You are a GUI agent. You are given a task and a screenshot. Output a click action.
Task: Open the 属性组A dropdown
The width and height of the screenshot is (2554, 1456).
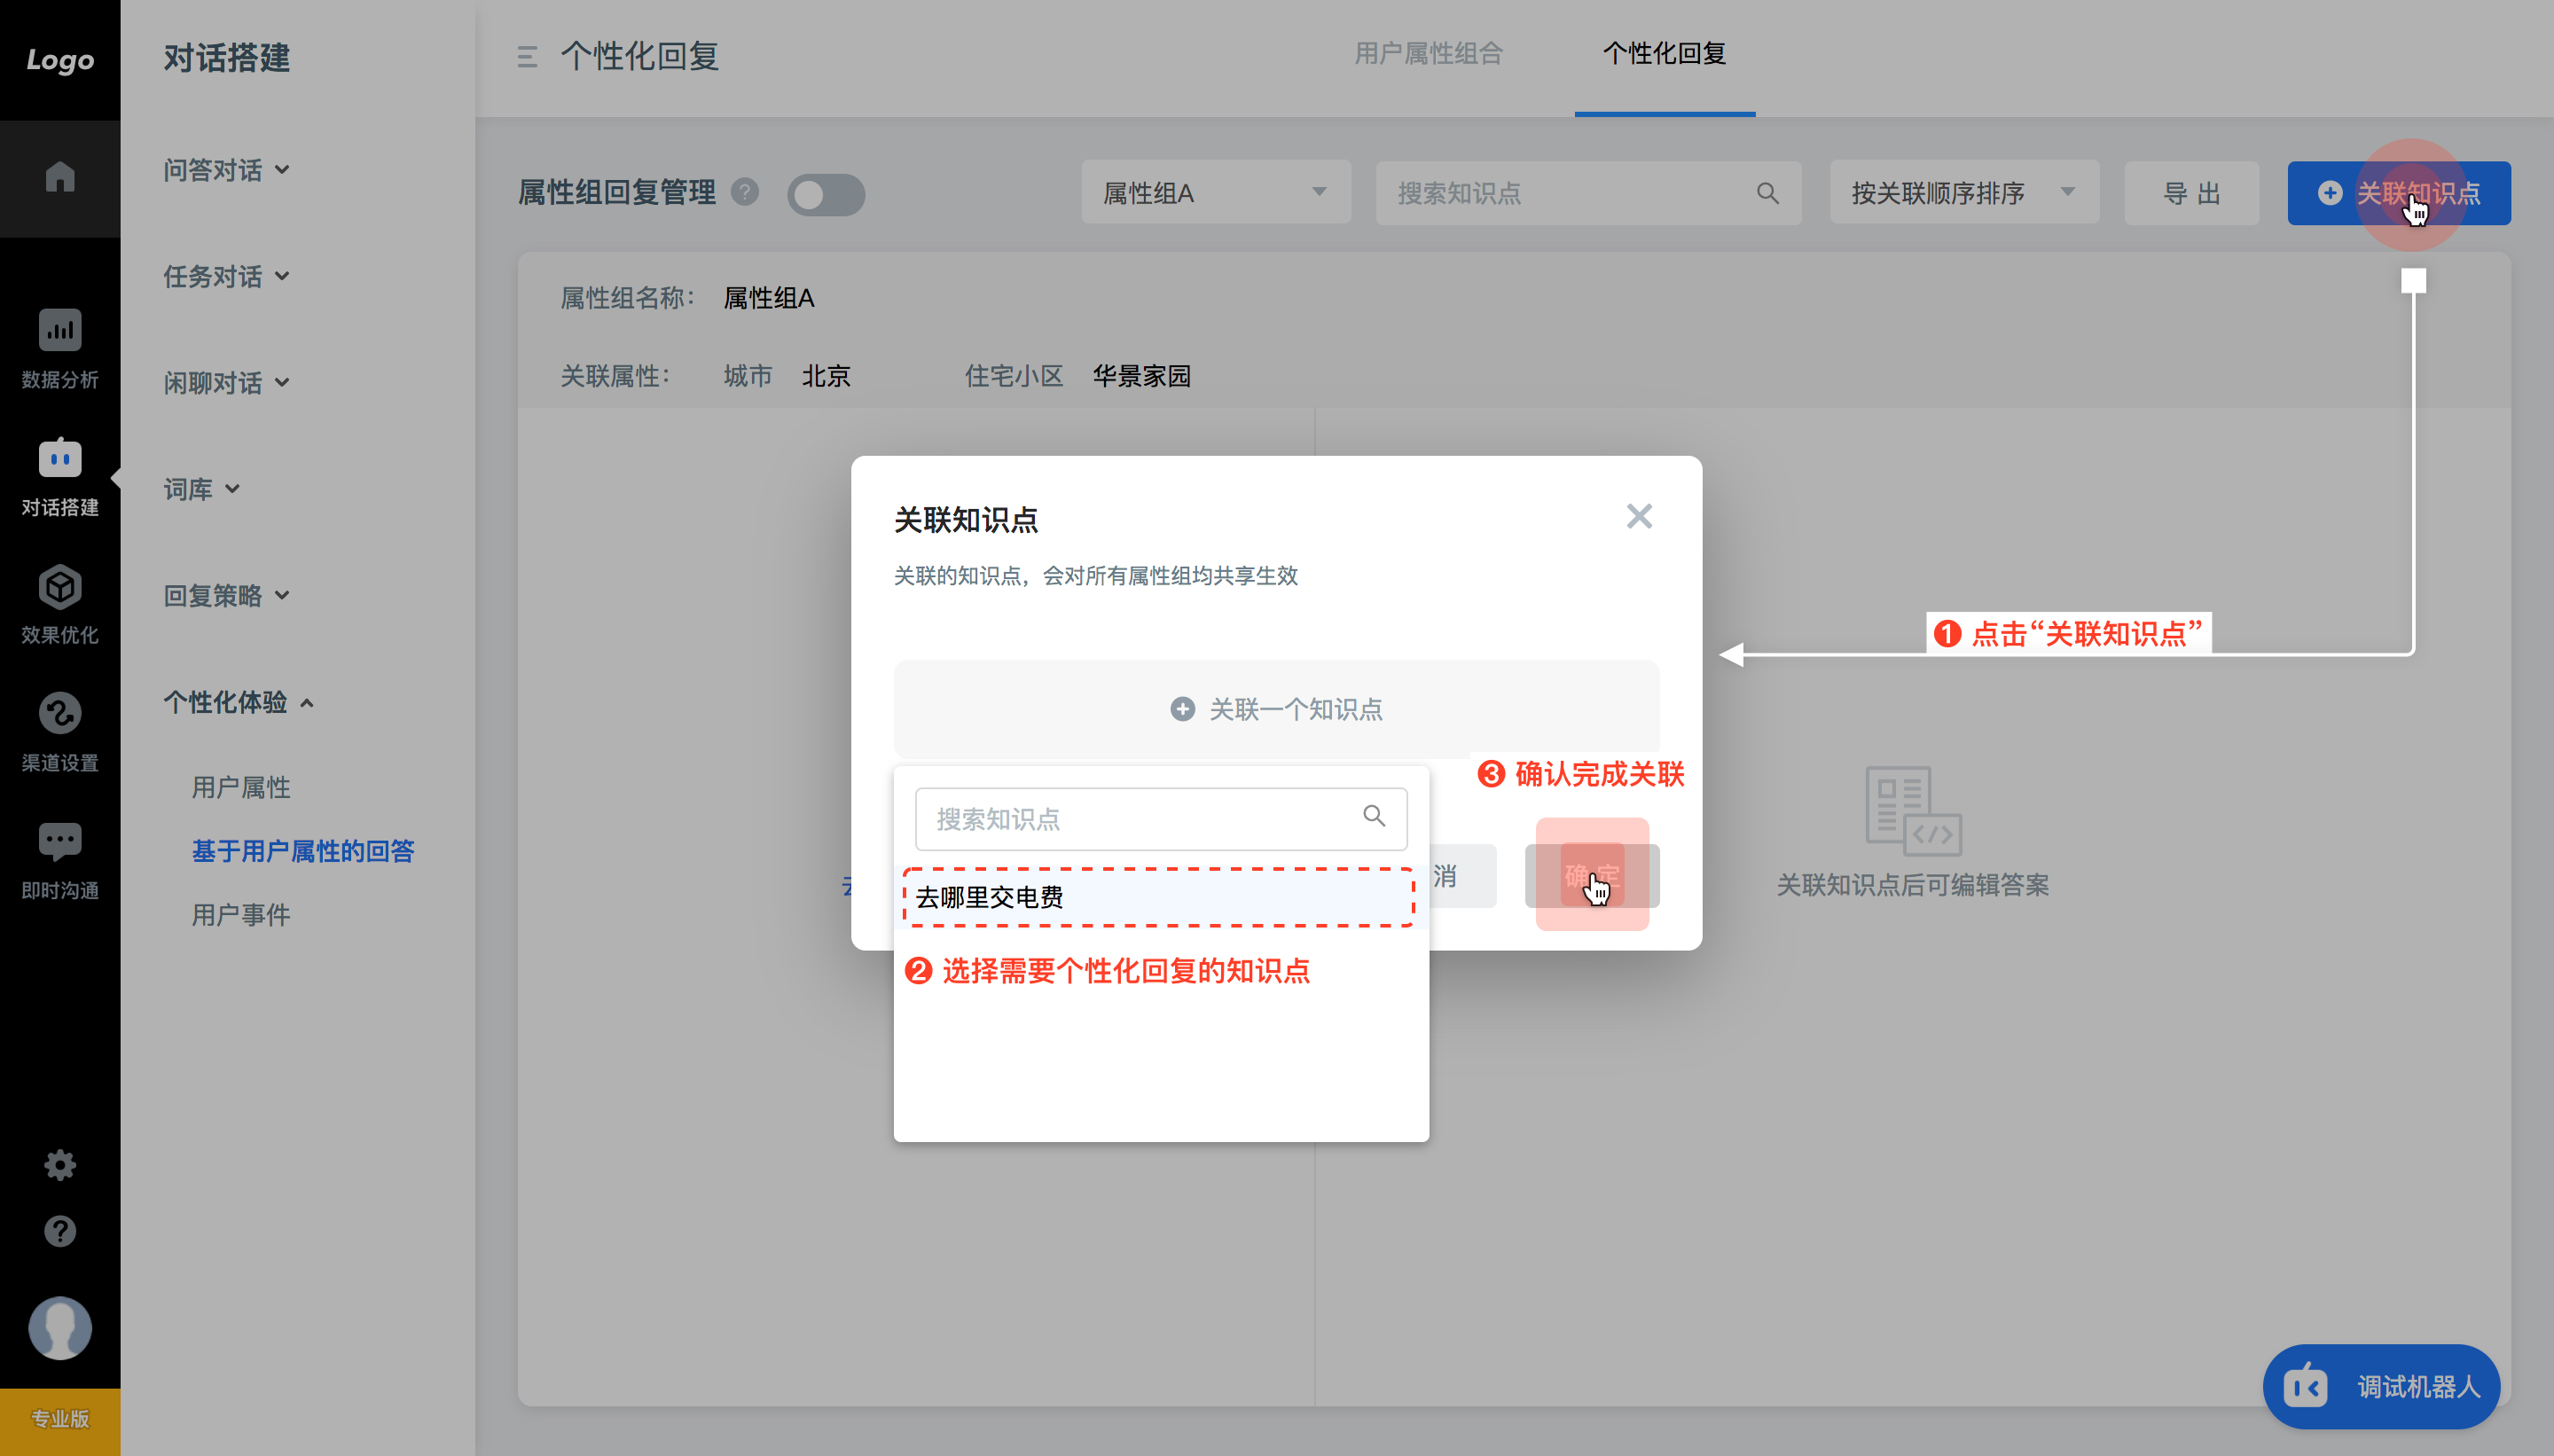click(1215, 192)
